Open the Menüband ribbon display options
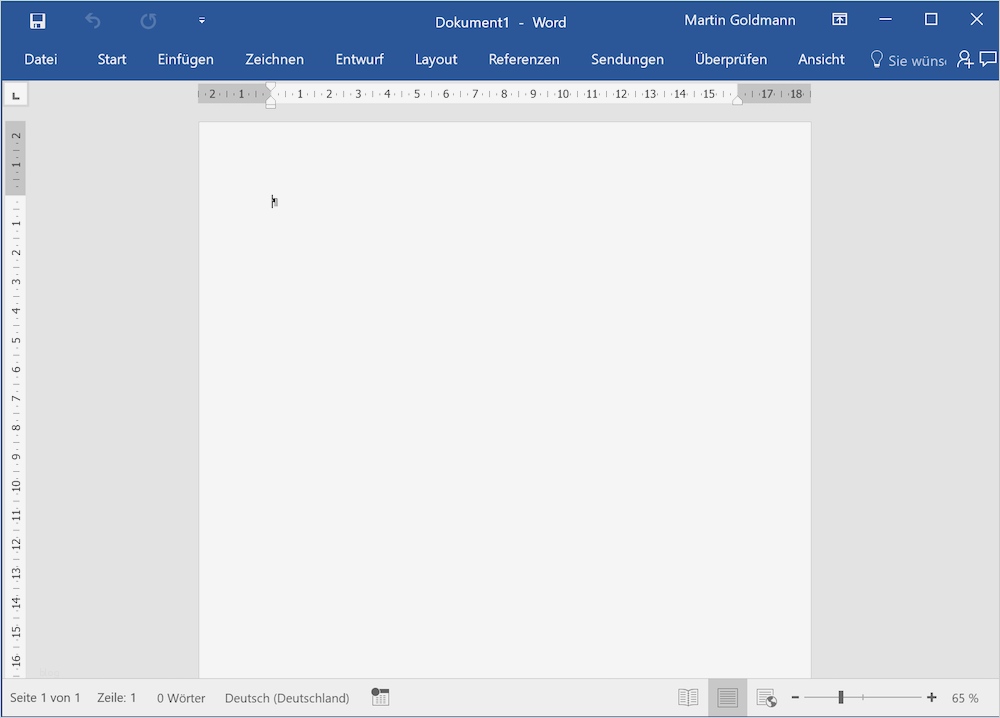1000x718 pixels. click(x=839, y=18)
